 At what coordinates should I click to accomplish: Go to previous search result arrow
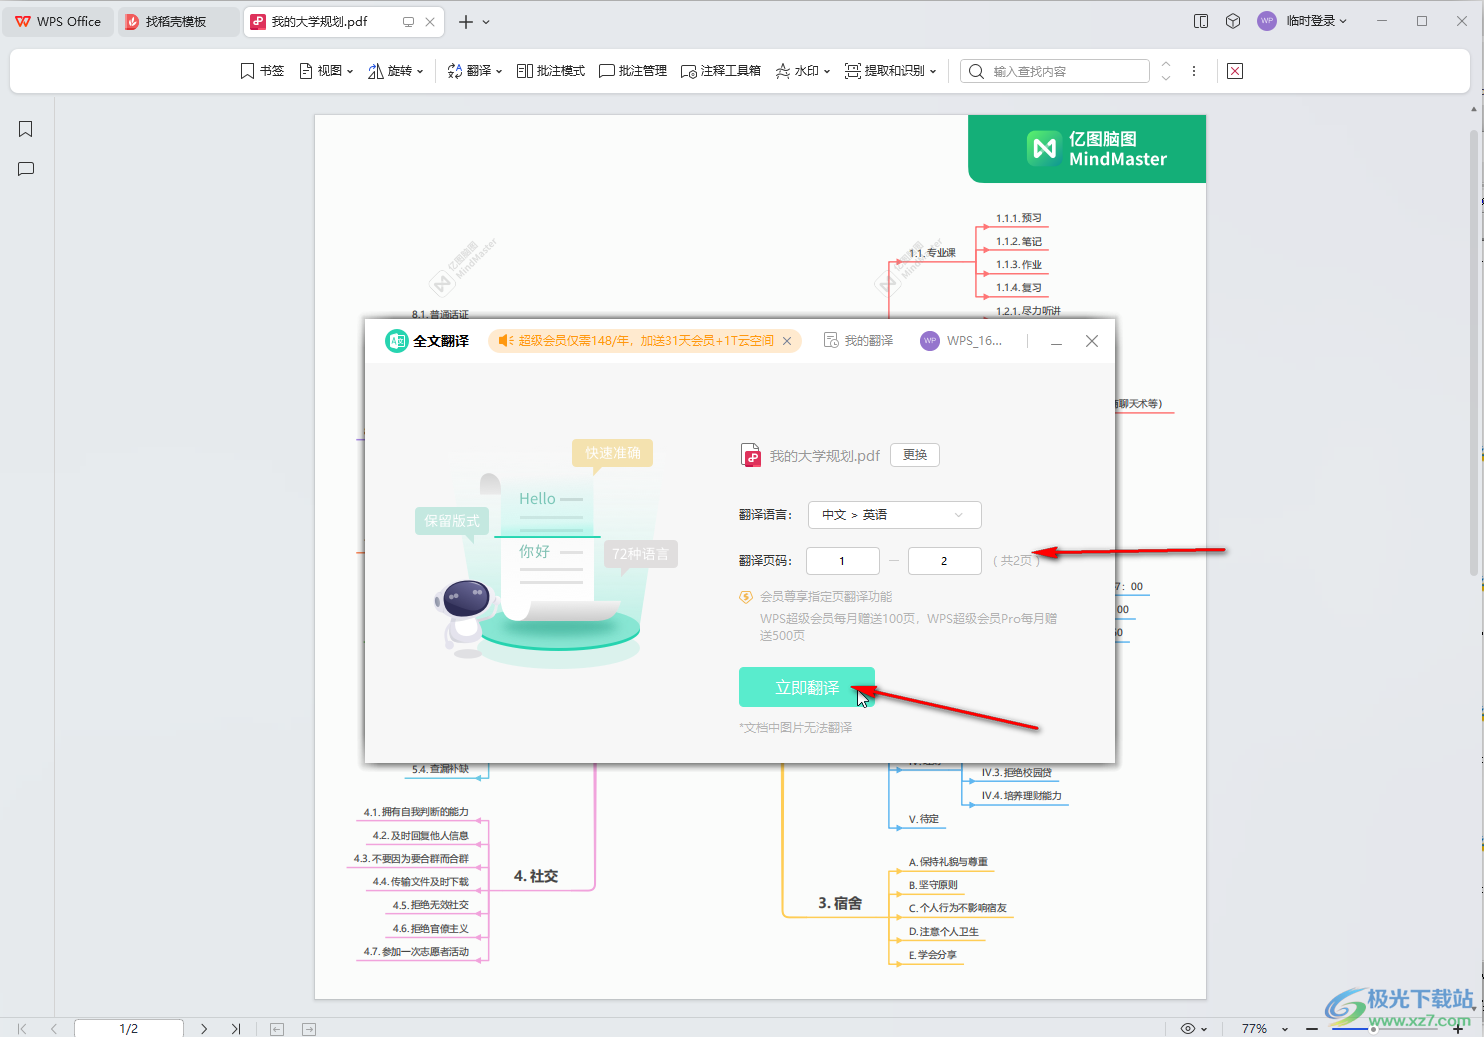1166,65
